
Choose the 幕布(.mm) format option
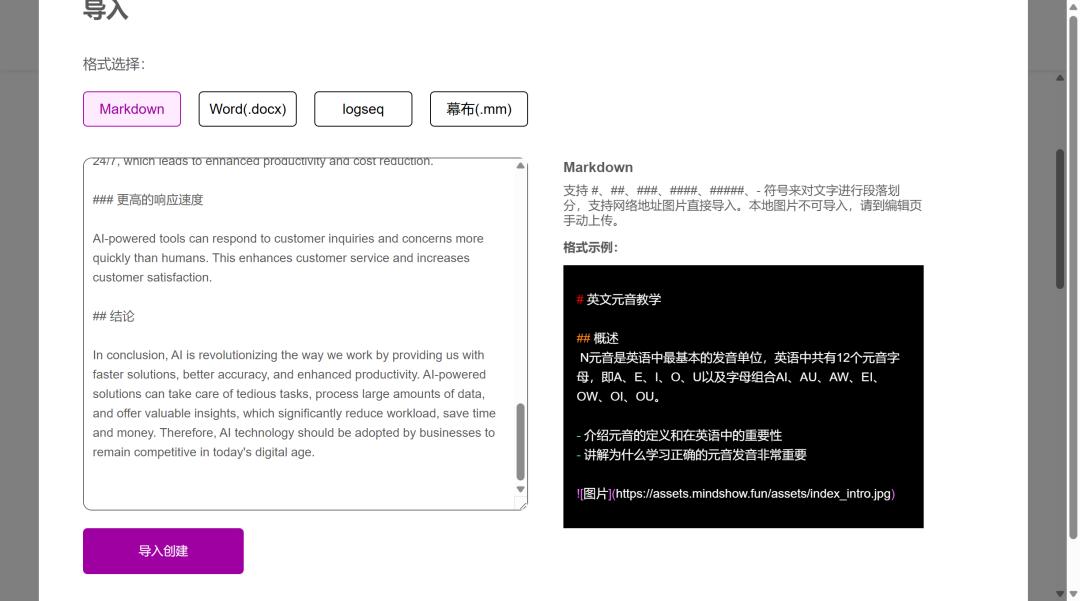coord(479,109)
